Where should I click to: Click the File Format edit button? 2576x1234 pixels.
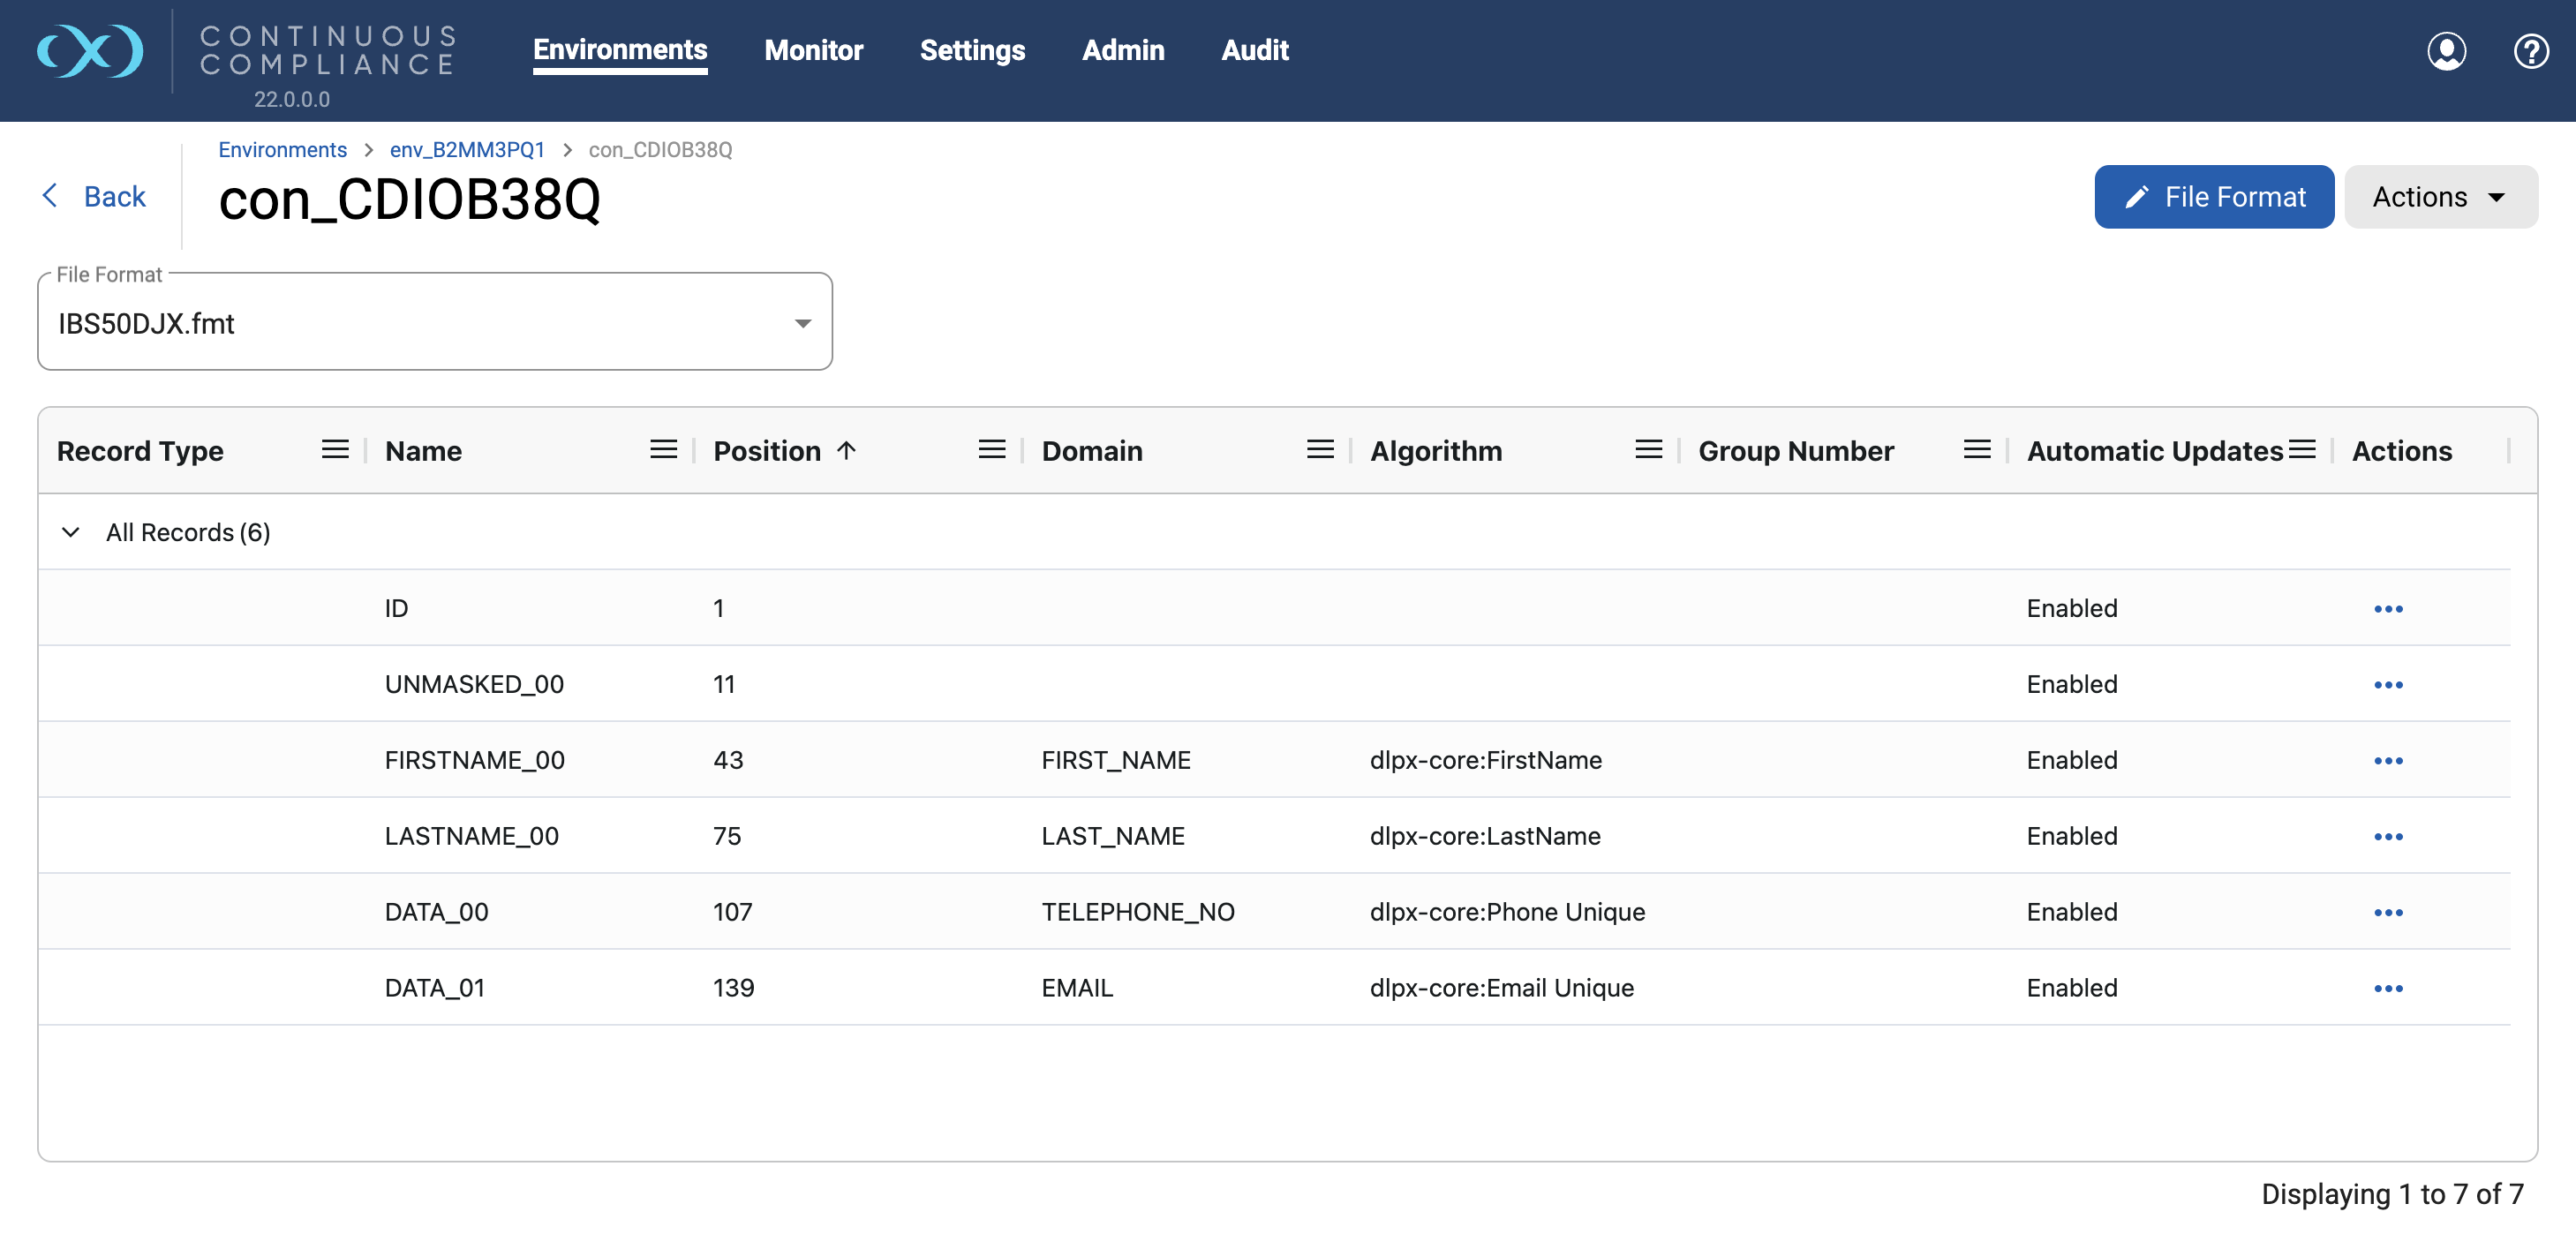coord(2213,197)
